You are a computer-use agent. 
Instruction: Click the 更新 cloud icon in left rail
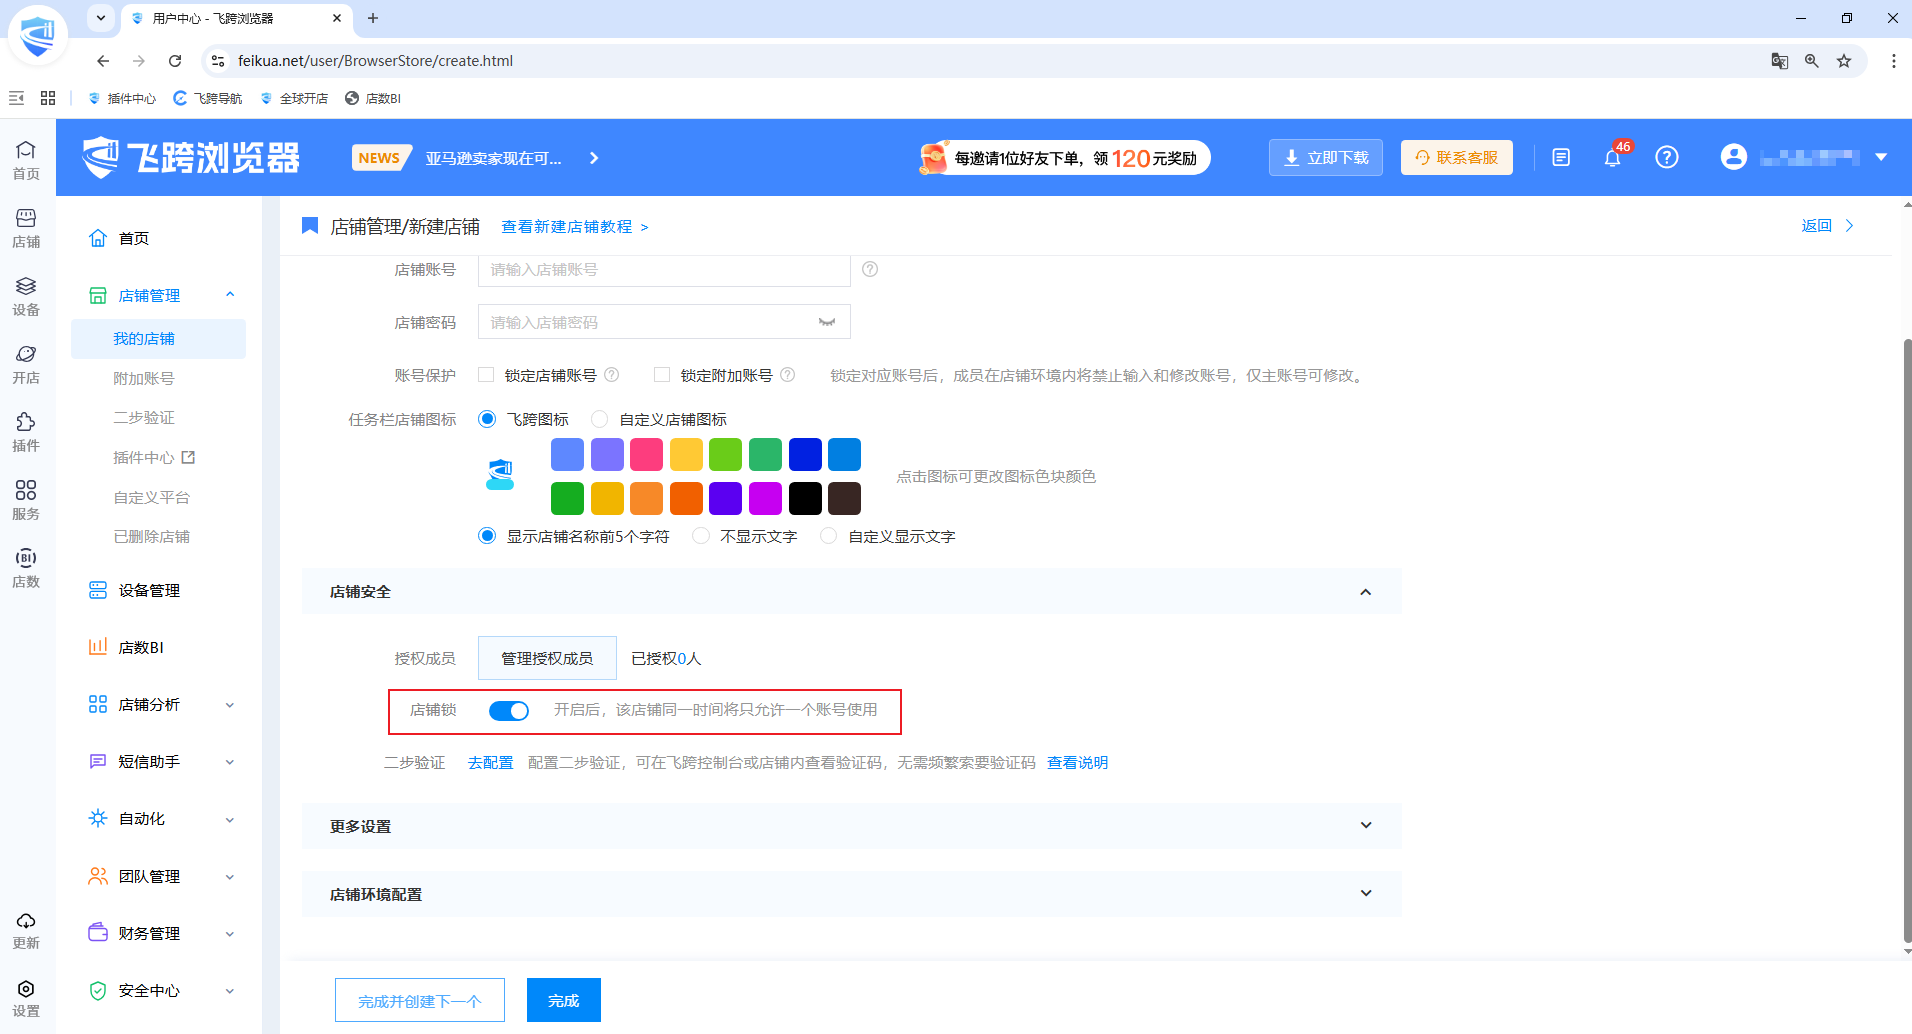(26, 930)
